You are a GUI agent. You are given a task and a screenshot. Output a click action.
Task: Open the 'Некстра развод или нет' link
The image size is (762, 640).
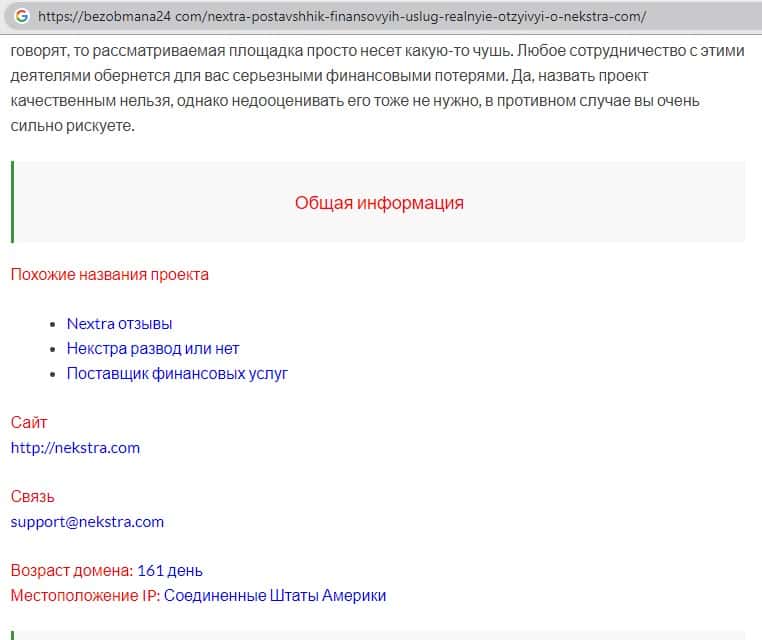coord(153,348)
